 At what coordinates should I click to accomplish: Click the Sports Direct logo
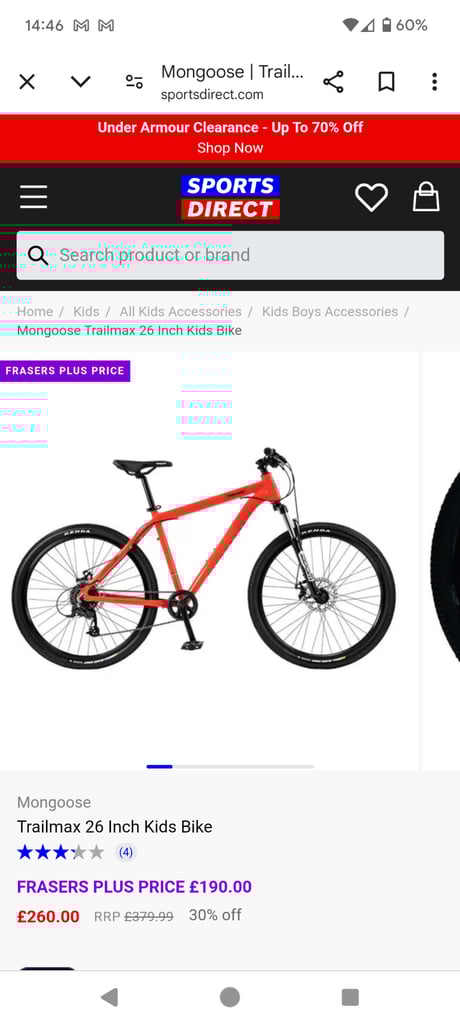(230, 198)
